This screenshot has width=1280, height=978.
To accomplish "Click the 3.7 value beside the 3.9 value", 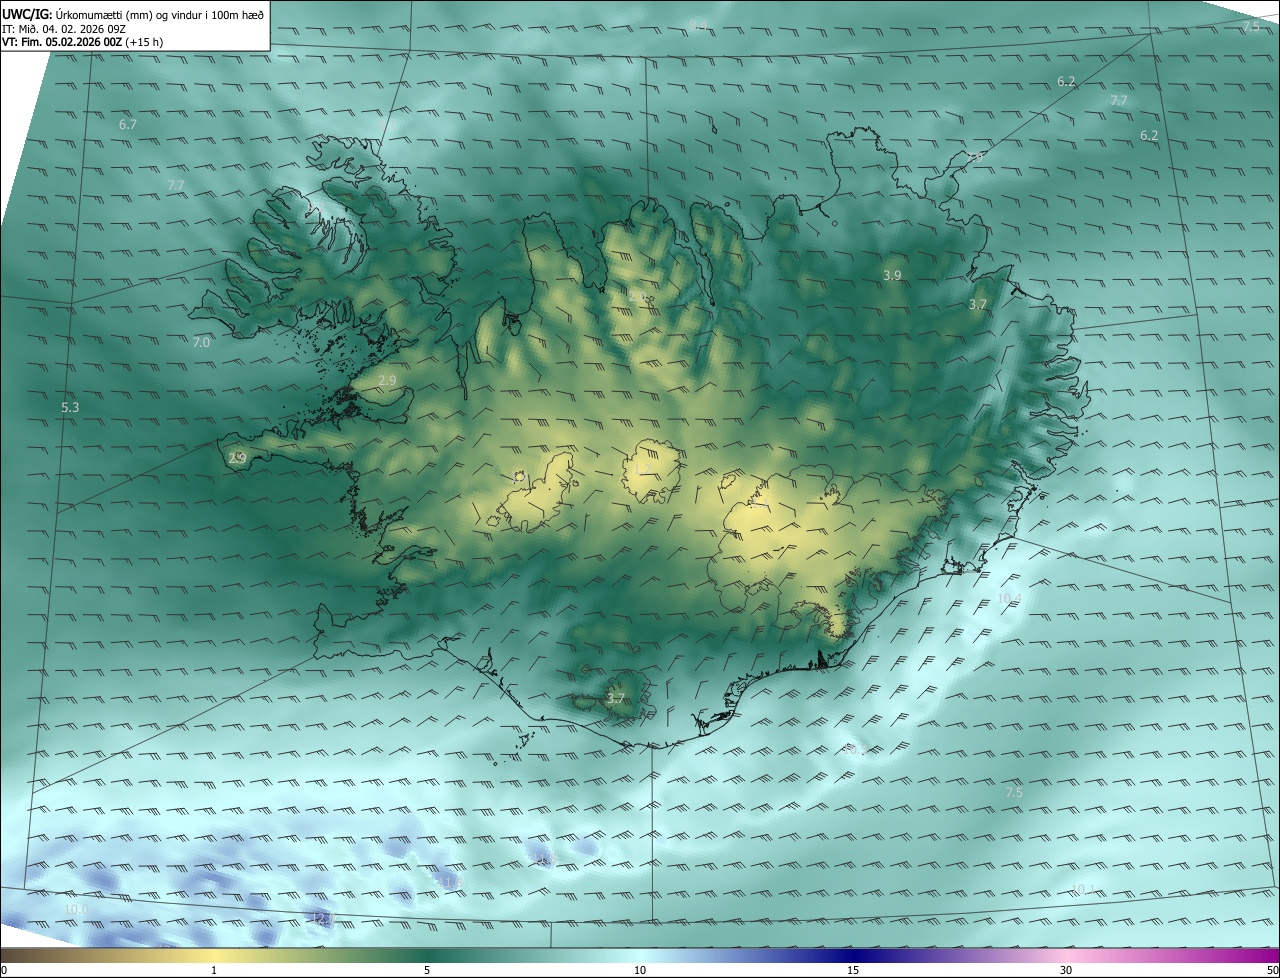I will pyautogui.click(x=978, y=304).
